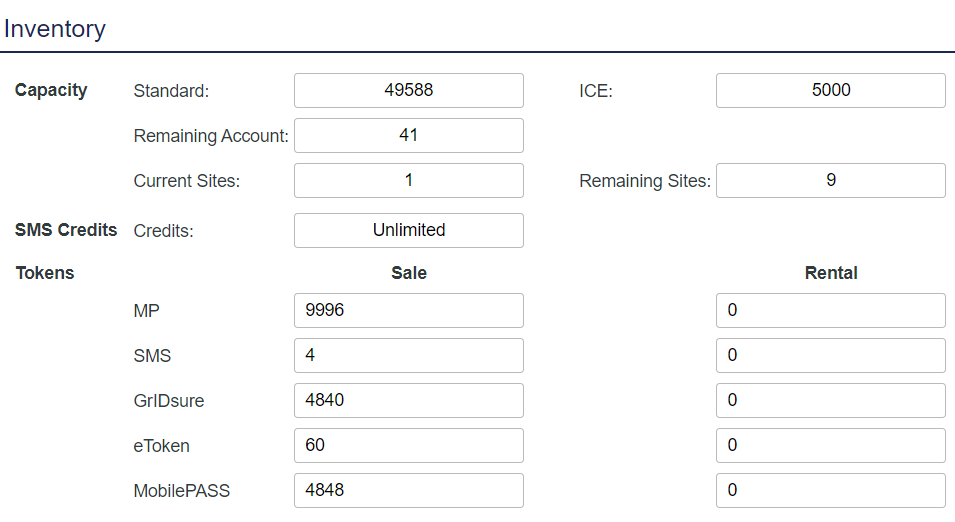The image size is (955, 522).
Task: Click the Rental column header
Action: [831, 273]
